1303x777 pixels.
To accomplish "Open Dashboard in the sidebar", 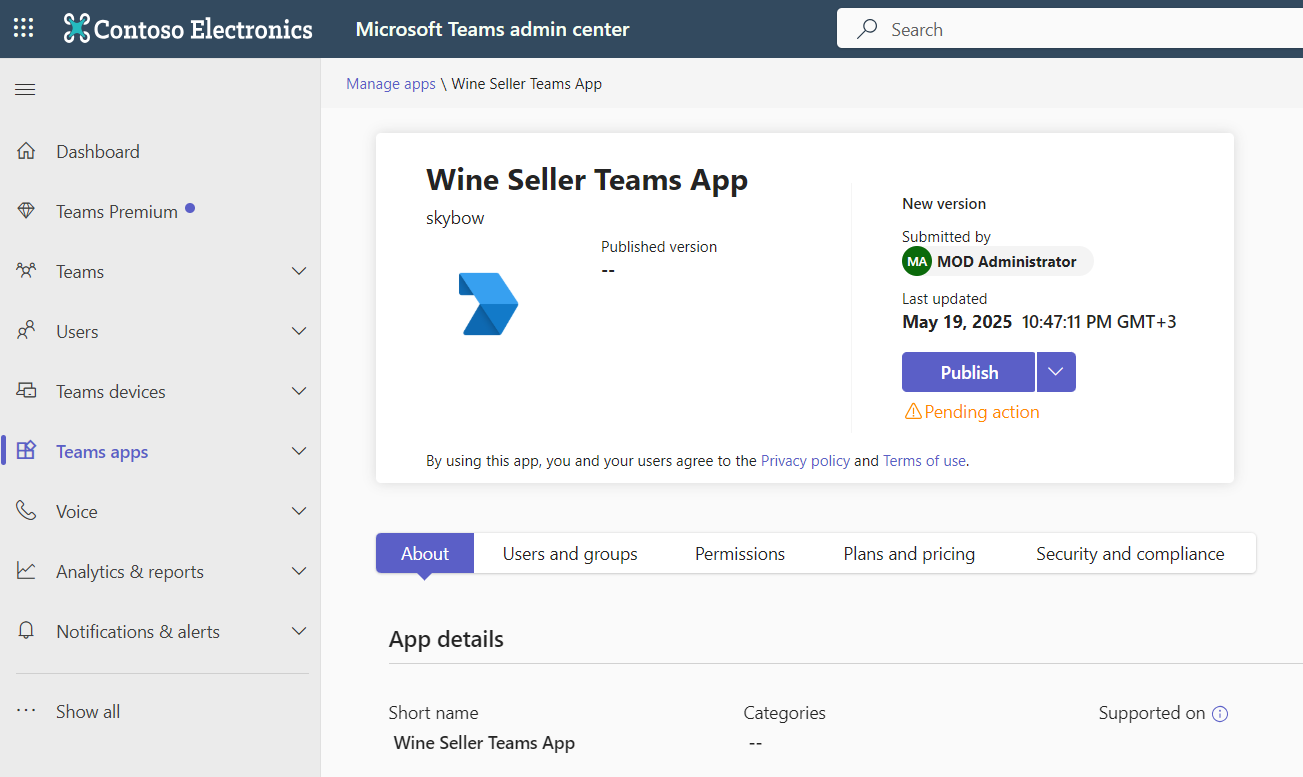I will [x=98, y=152].
